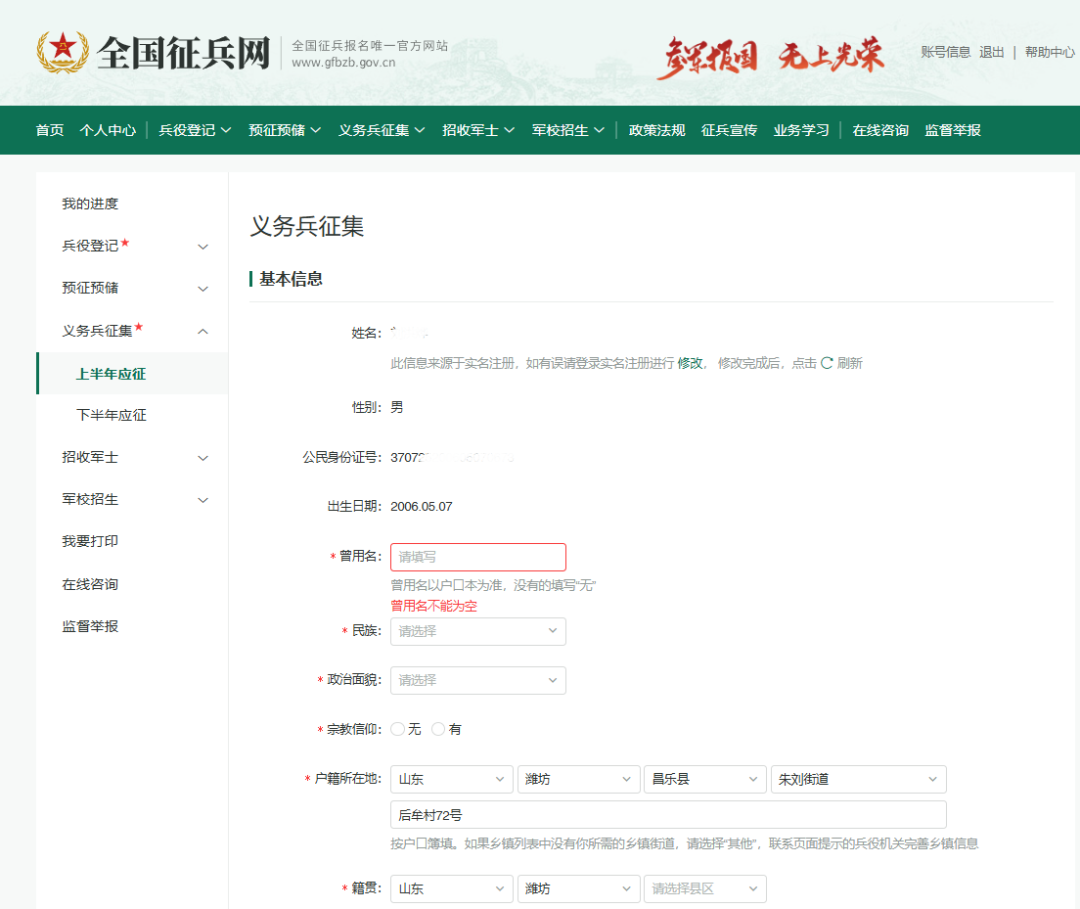The image size is (1080, 909).
Task: Open the 政策法规 navigation item
Action: (657, 130)
